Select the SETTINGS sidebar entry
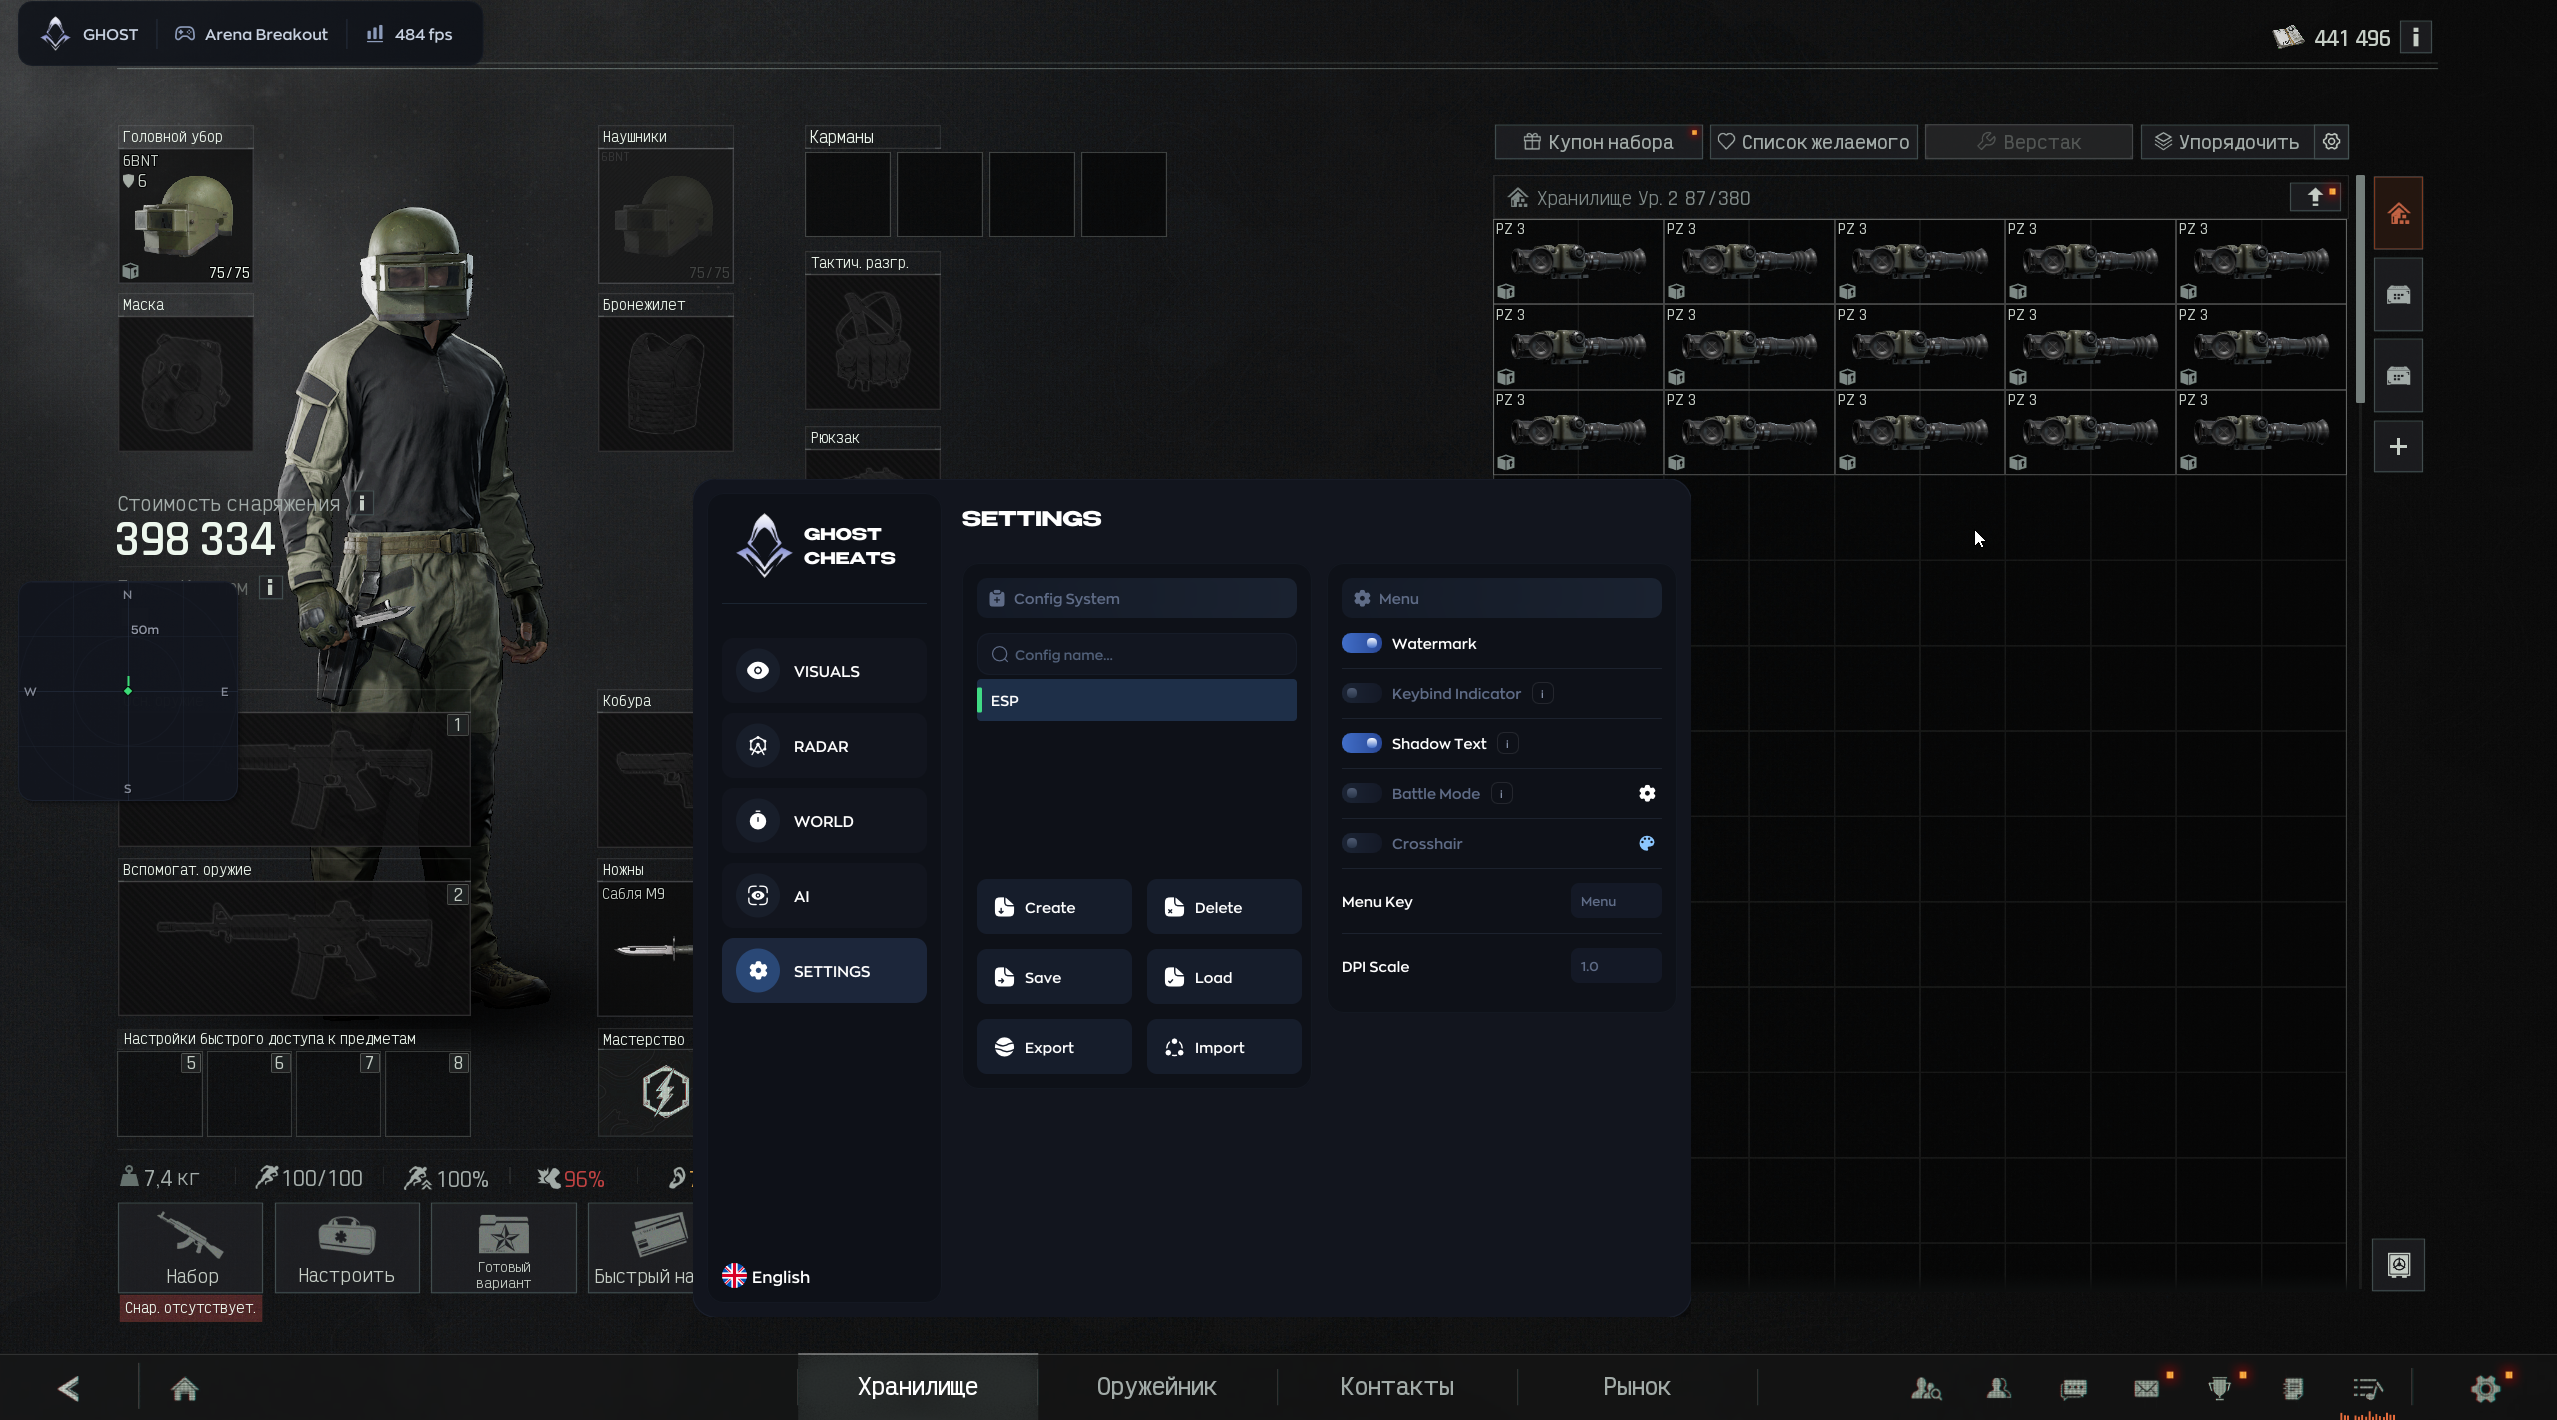Screen dimensions: 2557x1420 coord(824,971)
